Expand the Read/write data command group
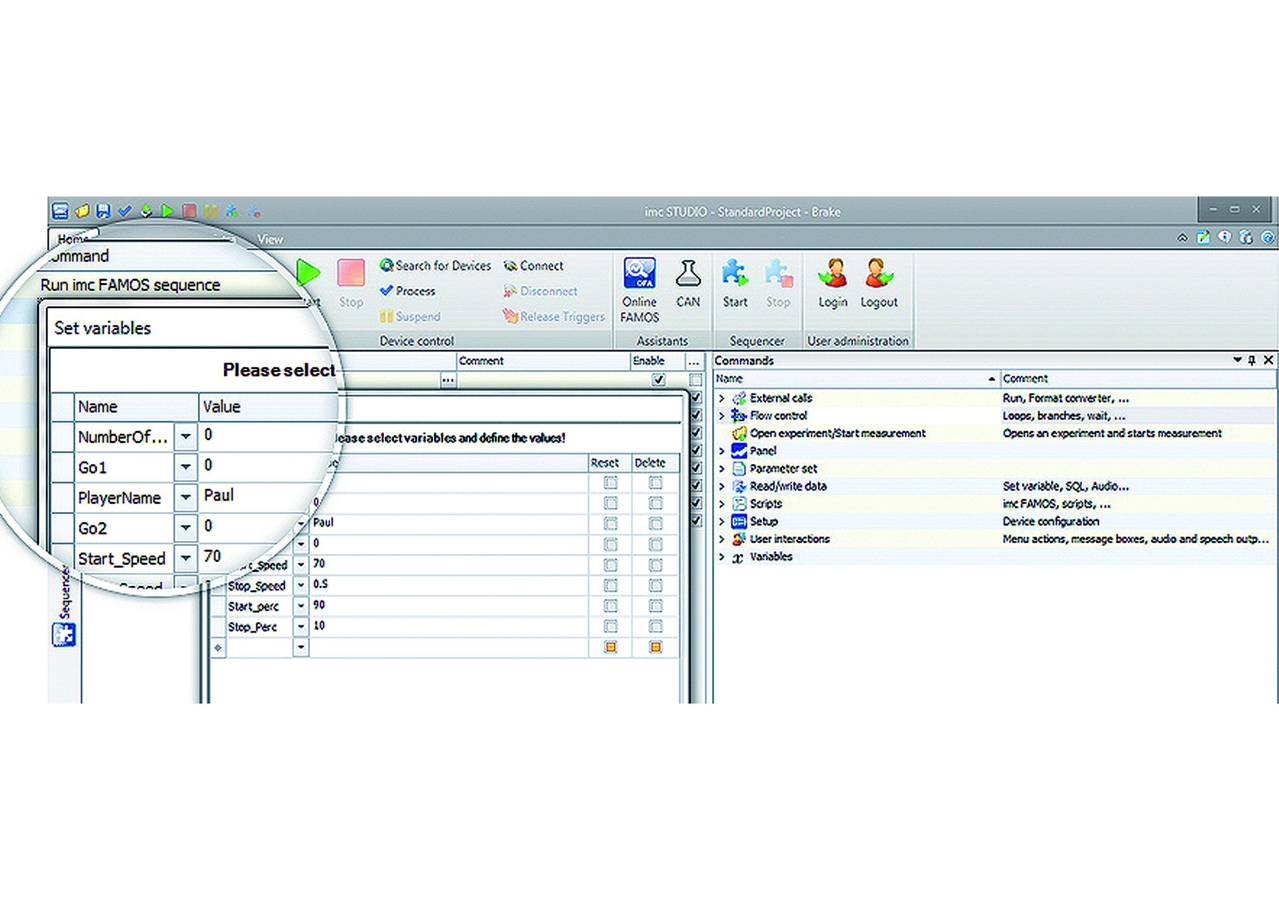 click(x=722, y=486)
